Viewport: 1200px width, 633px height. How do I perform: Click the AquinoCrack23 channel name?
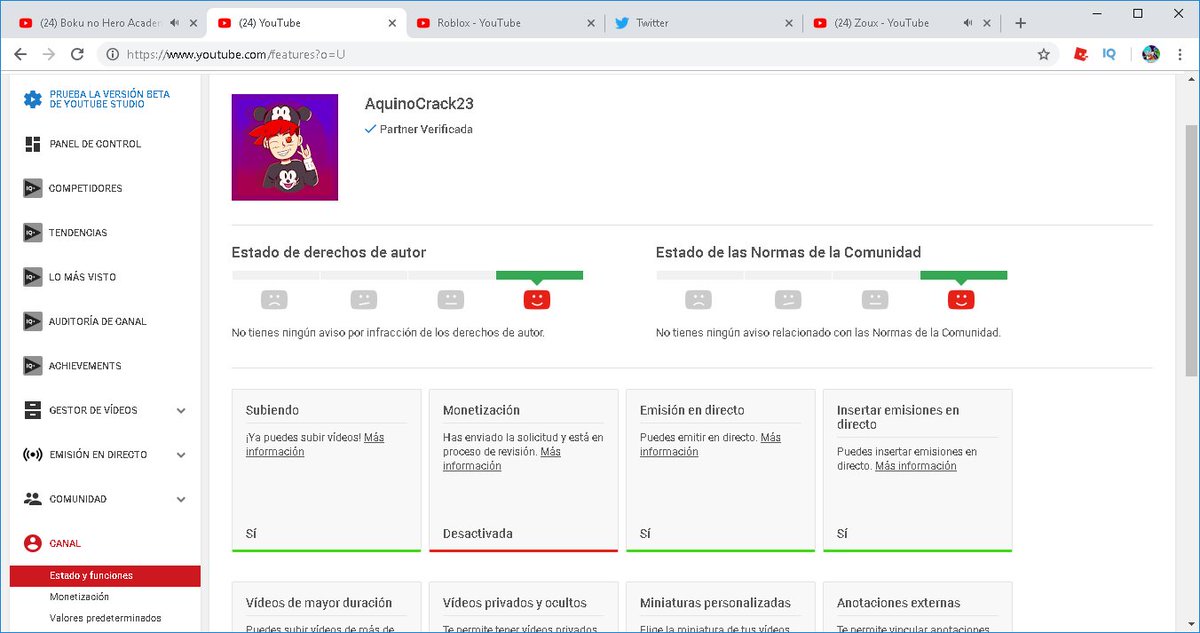(418, 104)
